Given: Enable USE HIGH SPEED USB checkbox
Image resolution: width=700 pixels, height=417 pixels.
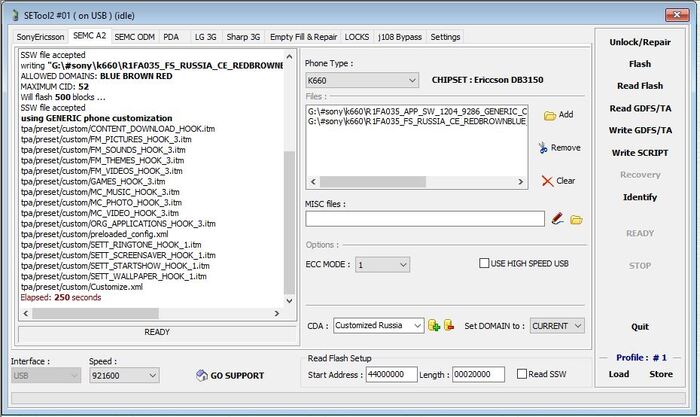Looking at the screenshot, I should coord(484,263).
